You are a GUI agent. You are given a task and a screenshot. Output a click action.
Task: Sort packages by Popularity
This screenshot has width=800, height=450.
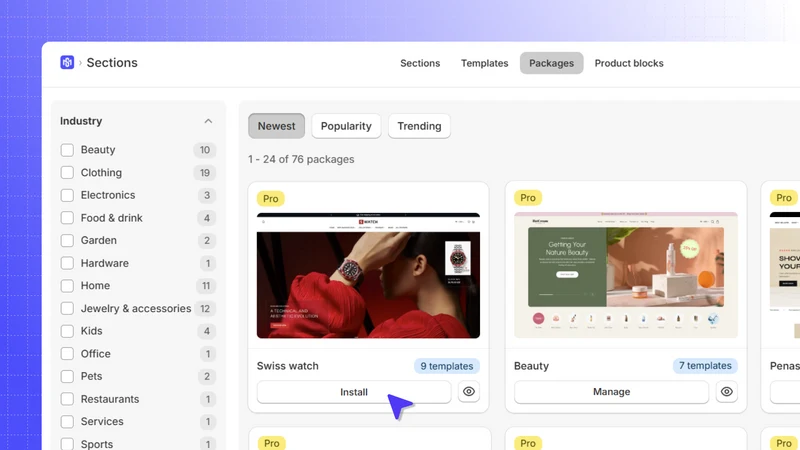pyautogui.click(x=346, y=126)
